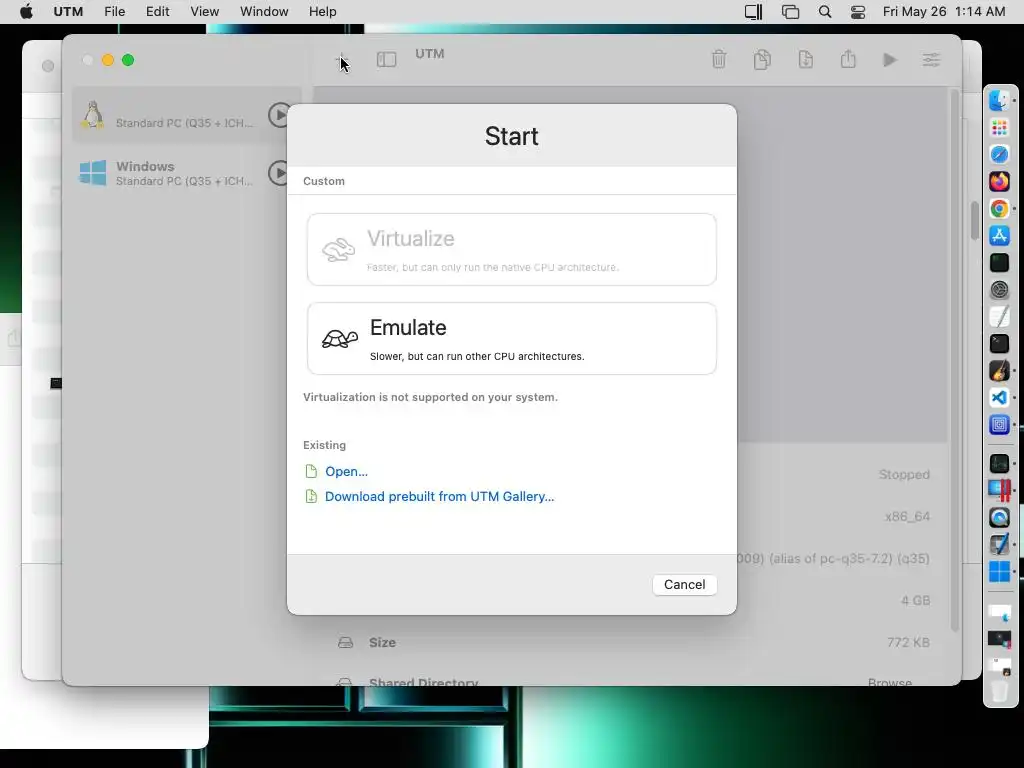Viewport: 1024px width, 768px height.
Task: Open Google Chrome from the dock
Action: 999,208
